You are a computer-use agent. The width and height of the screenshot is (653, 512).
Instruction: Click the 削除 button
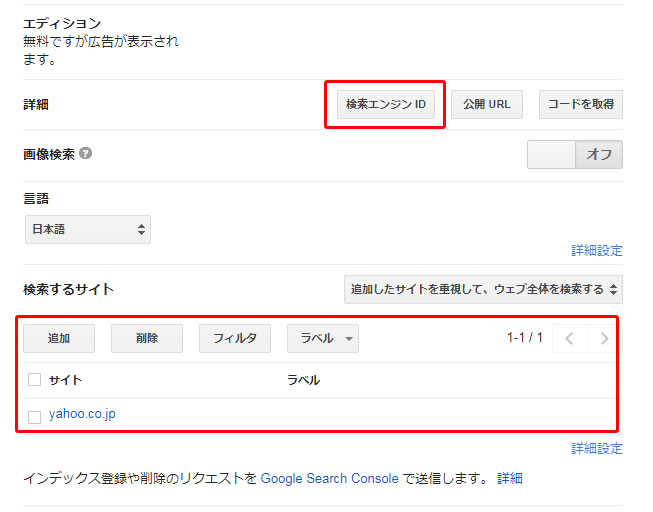coord(147,338)
